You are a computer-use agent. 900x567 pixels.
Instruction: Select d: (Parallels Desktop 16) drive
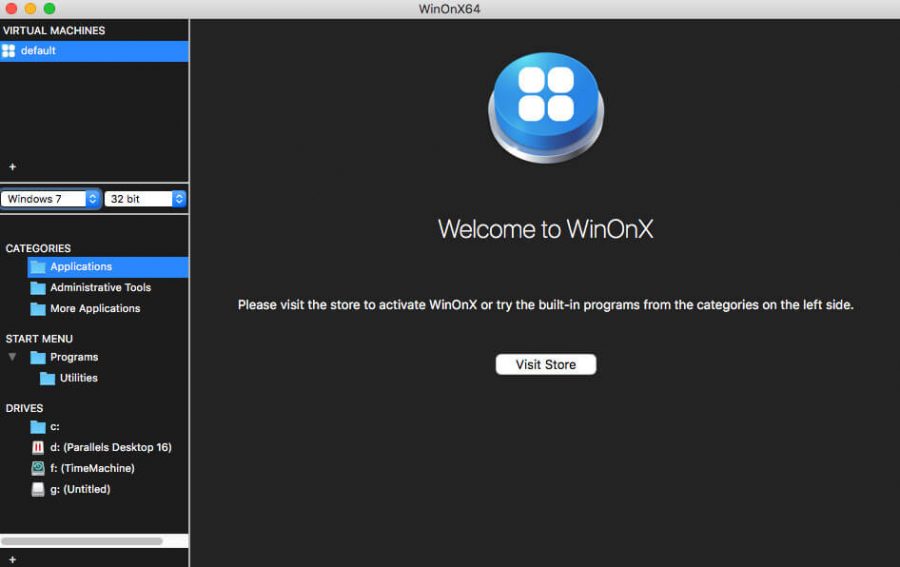(111, 447)
